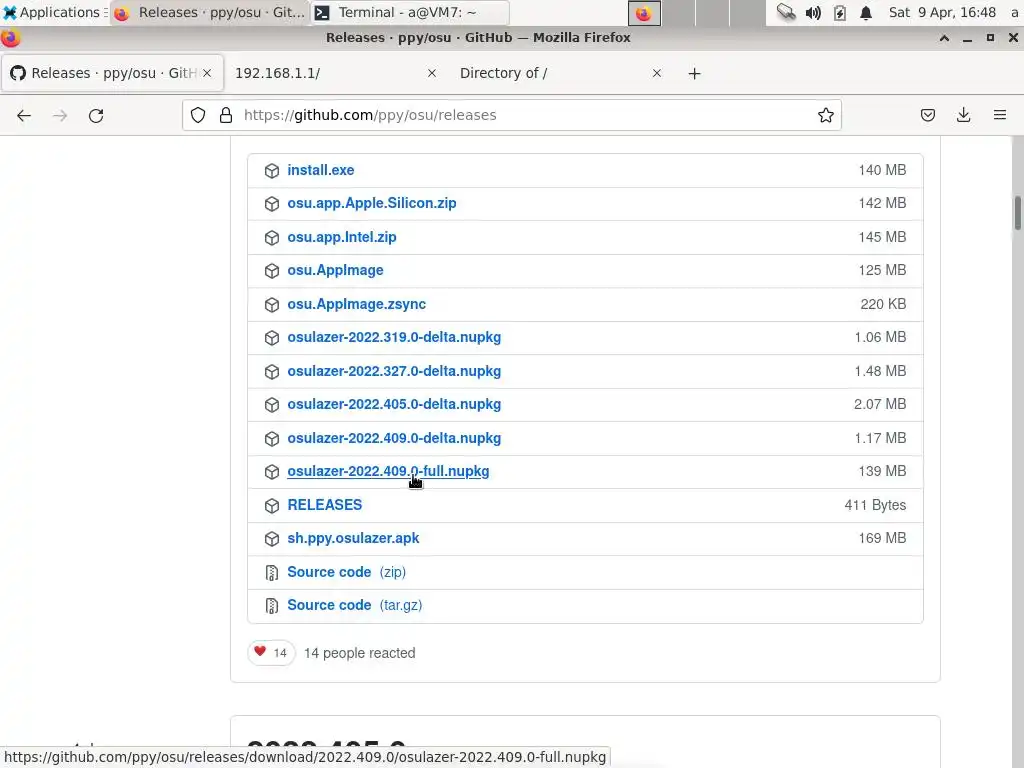Open the clock showing Sat 9 Apr
Image resolution: width=1024 pixels, height=768 pixels.
coord(942,12)
